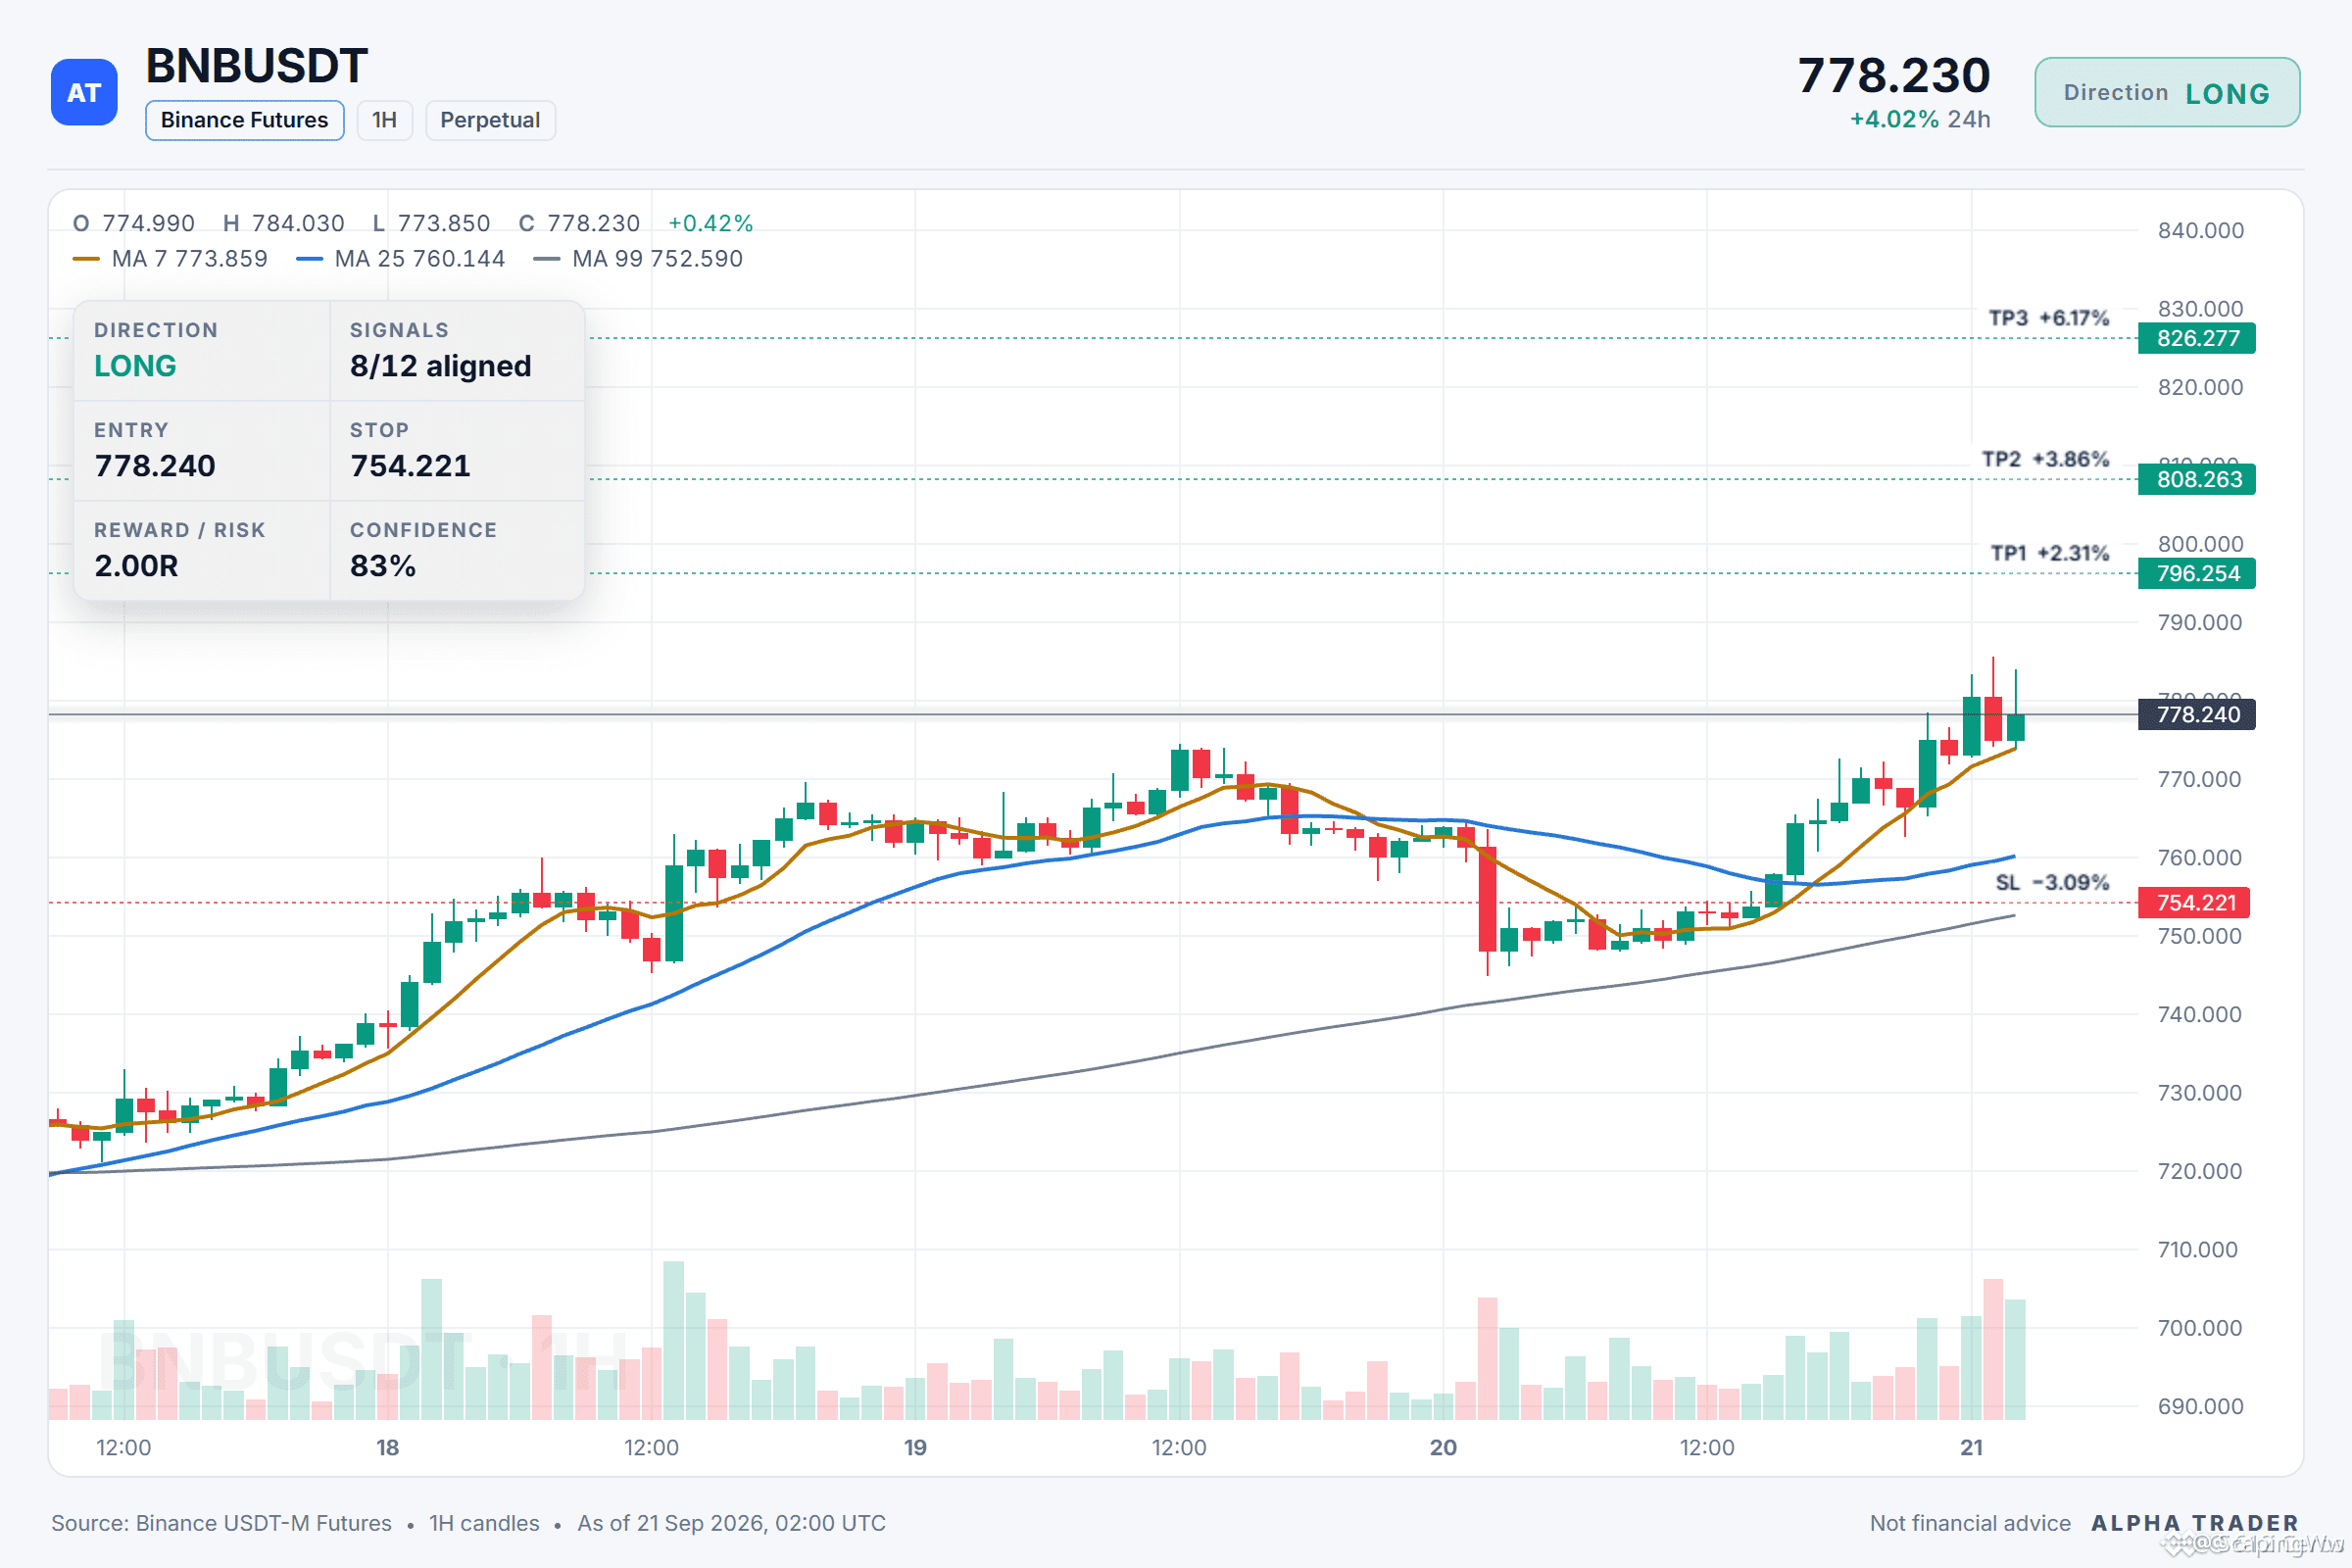Select the TP1 796.254 price label
The image size is (2352, 1568).
coord(2197,573)
